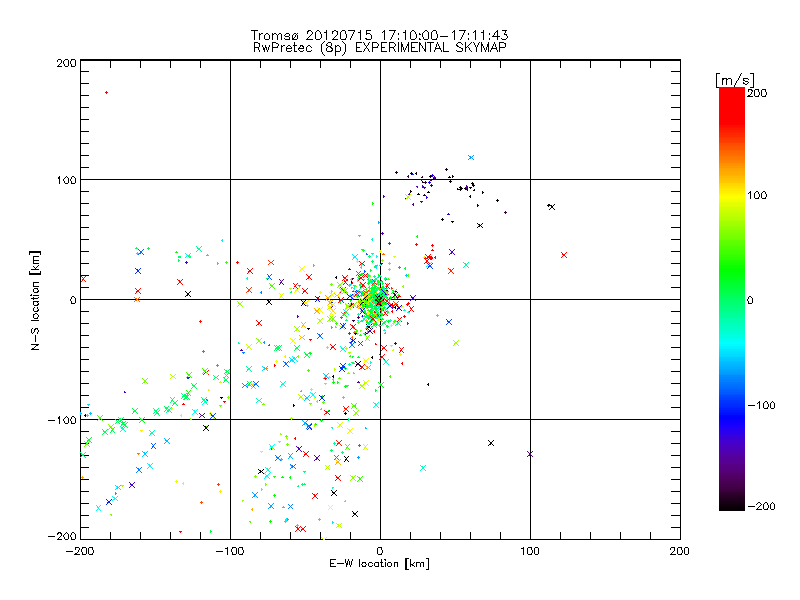Click the colorbar's black region near -200

tap(732, 503)
